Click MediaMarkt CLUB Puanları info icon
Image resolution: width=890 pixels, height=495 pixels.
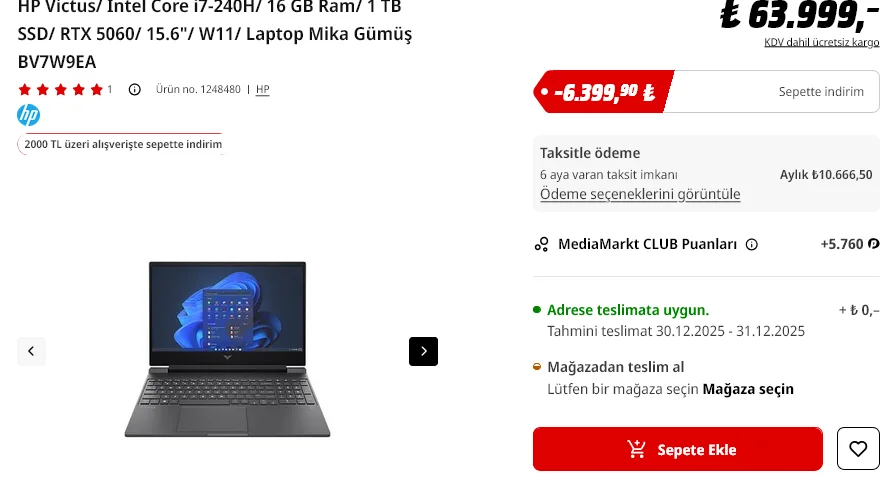[752, 245]
